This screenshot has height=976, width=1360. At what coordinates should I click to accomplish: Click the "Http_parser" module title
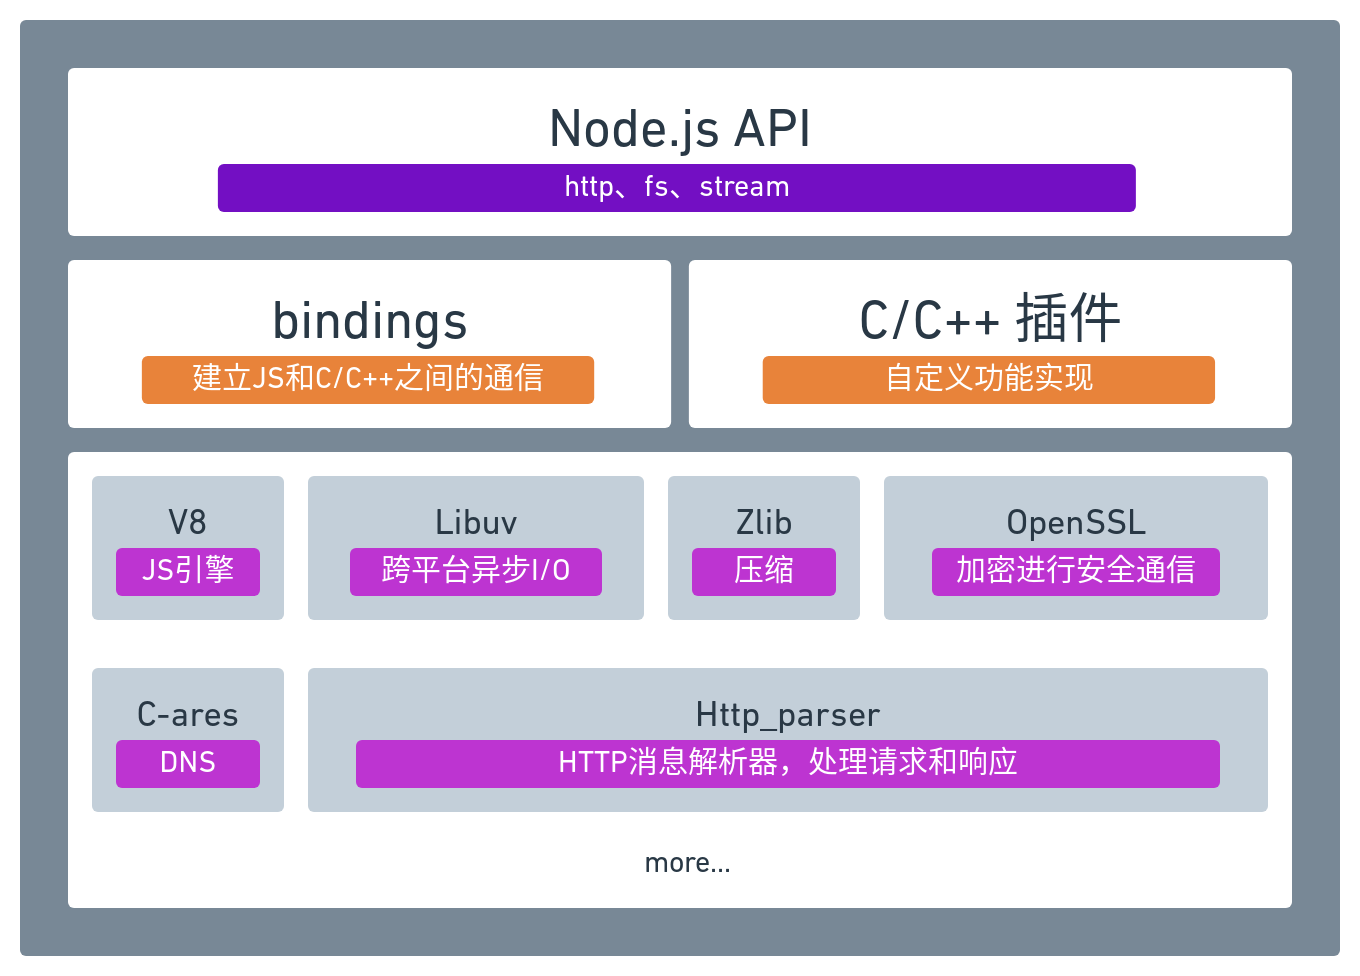788,716
